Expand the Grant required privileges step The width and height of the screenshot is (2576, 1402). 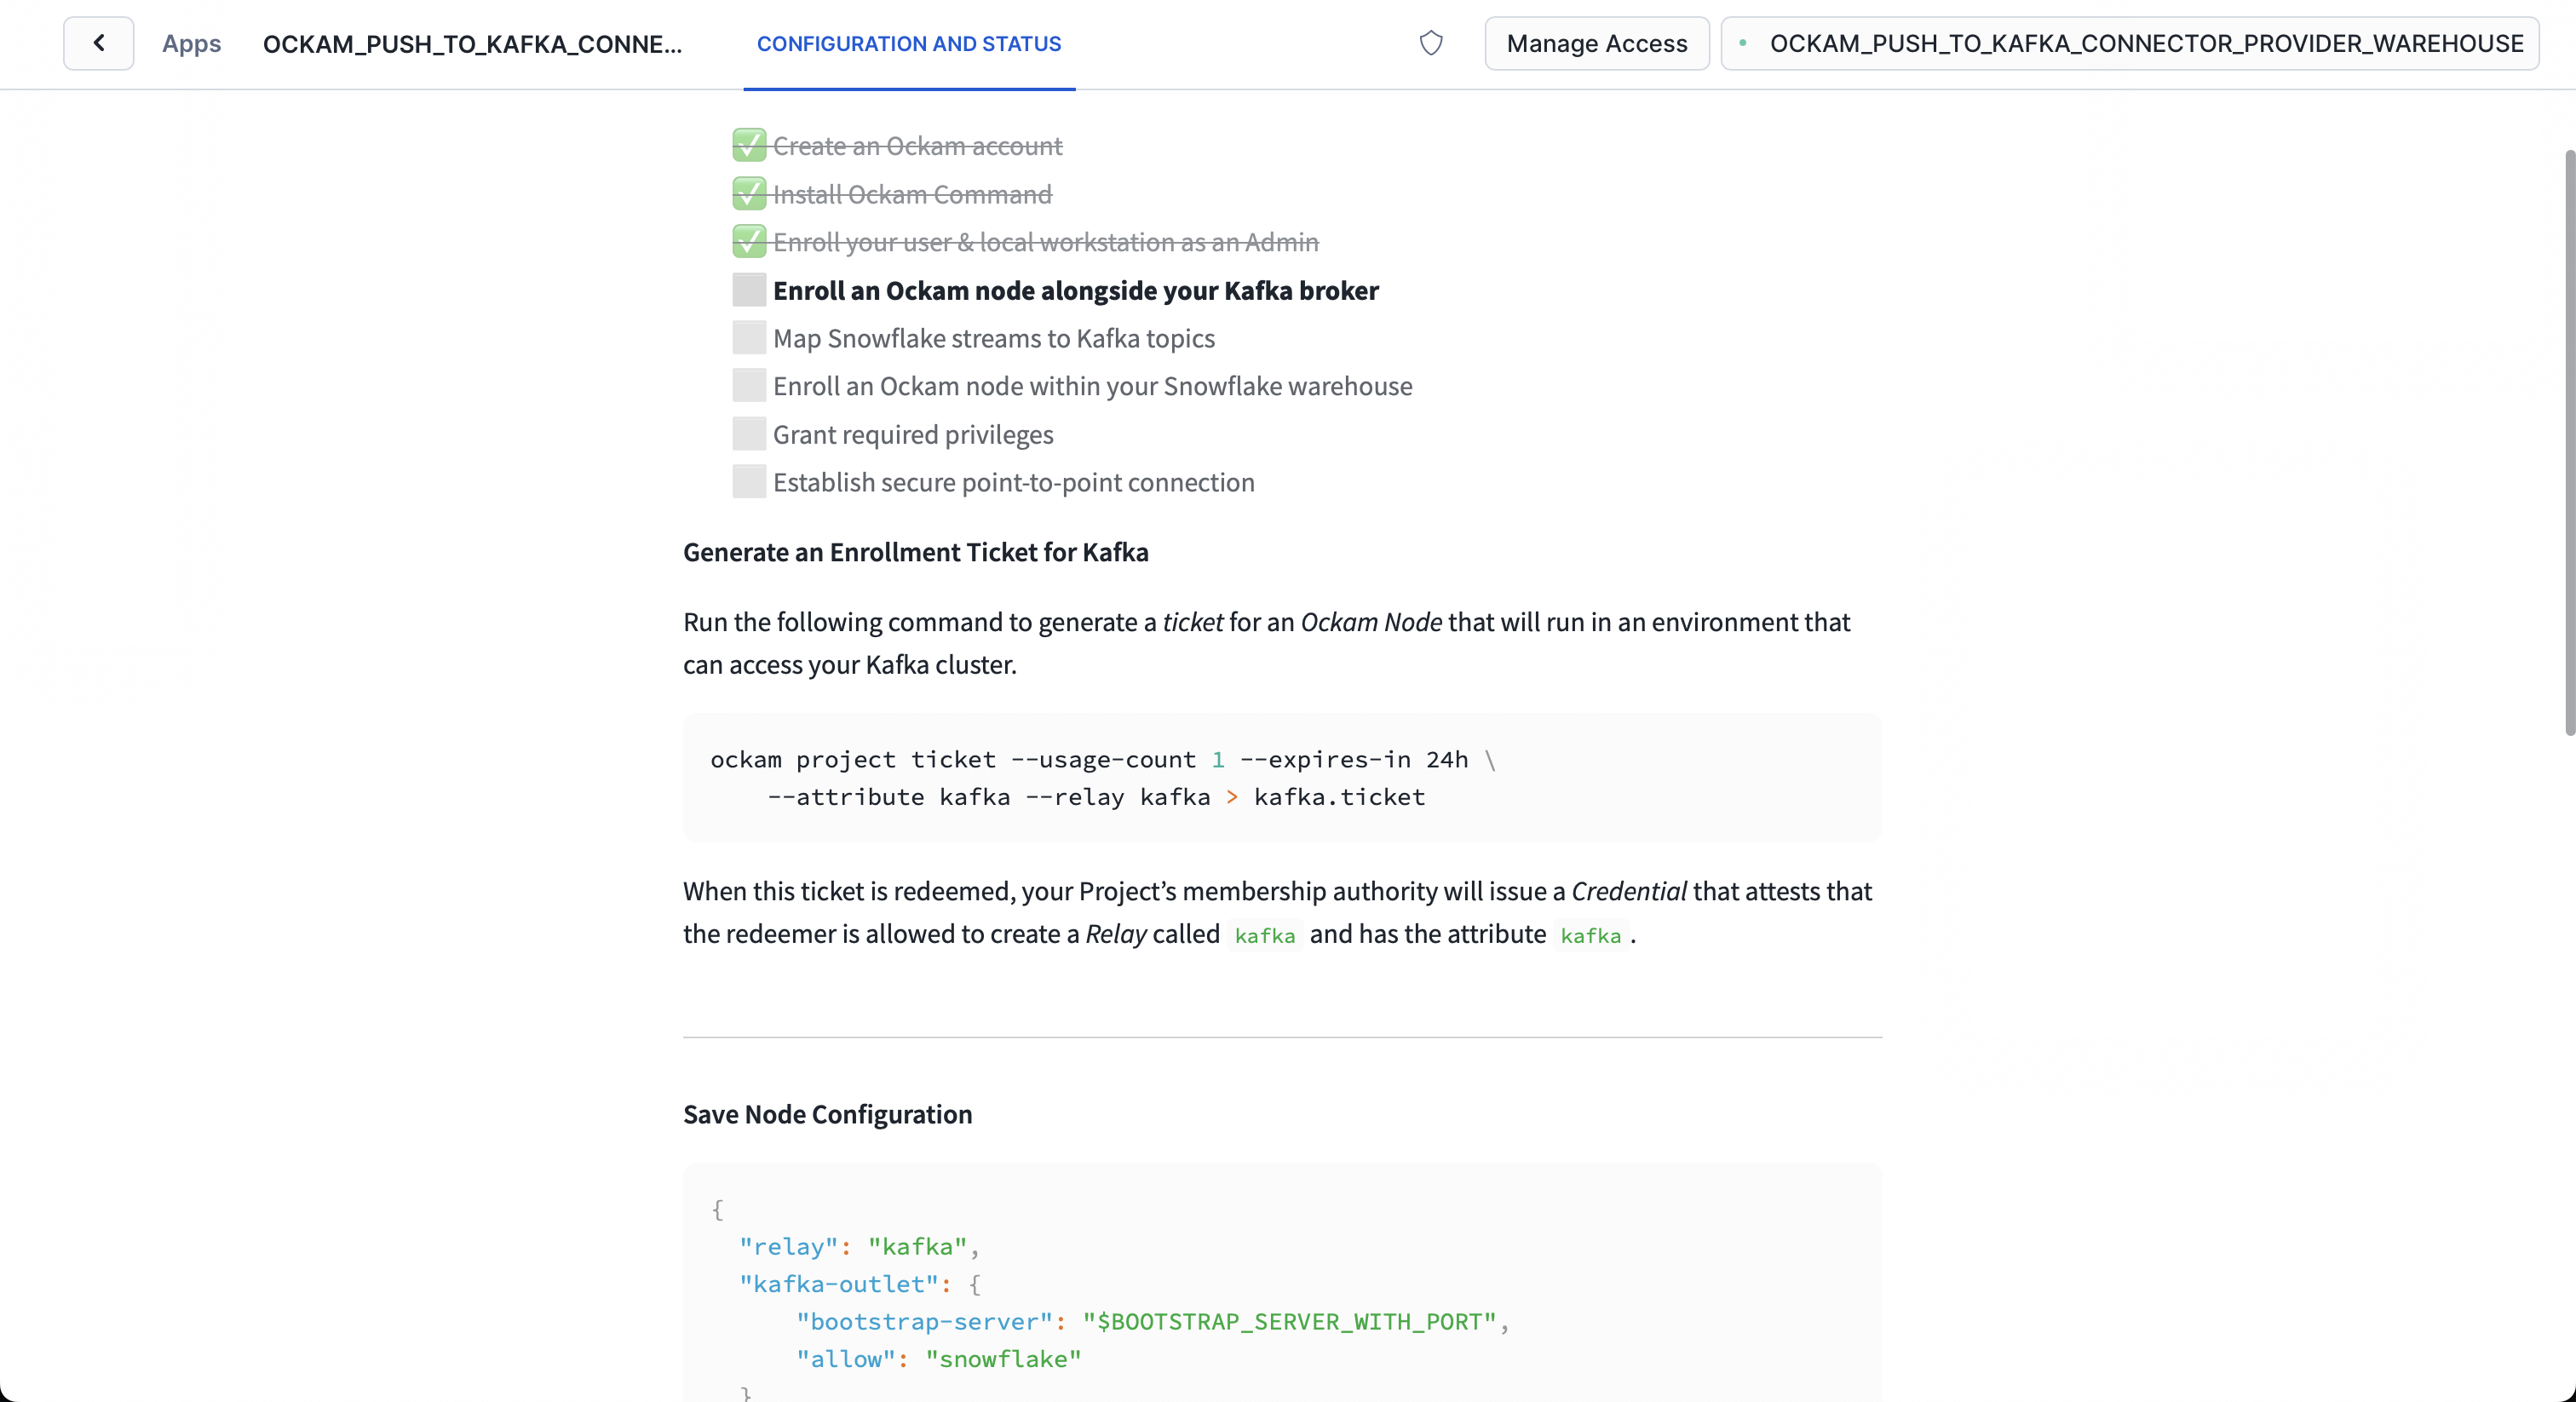(913, 434)
